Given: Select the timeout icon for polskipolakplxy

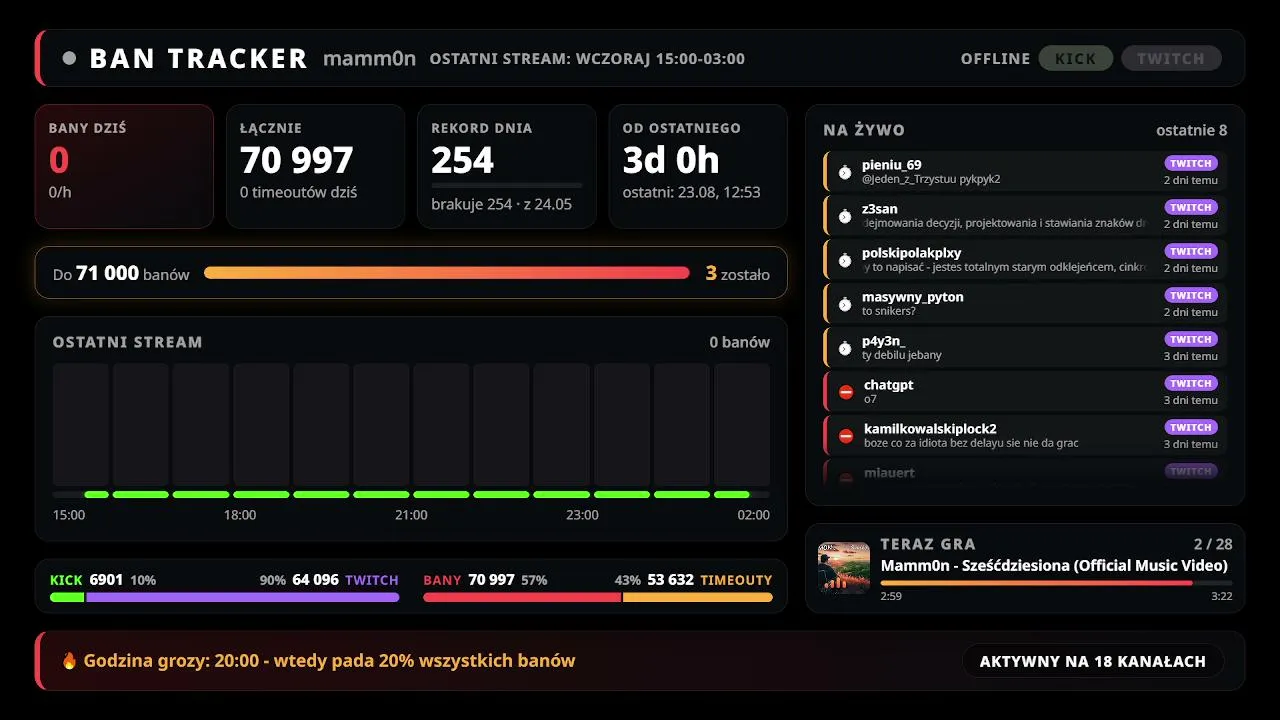Looking at the screenshot, I should click(x=845, y=260).
